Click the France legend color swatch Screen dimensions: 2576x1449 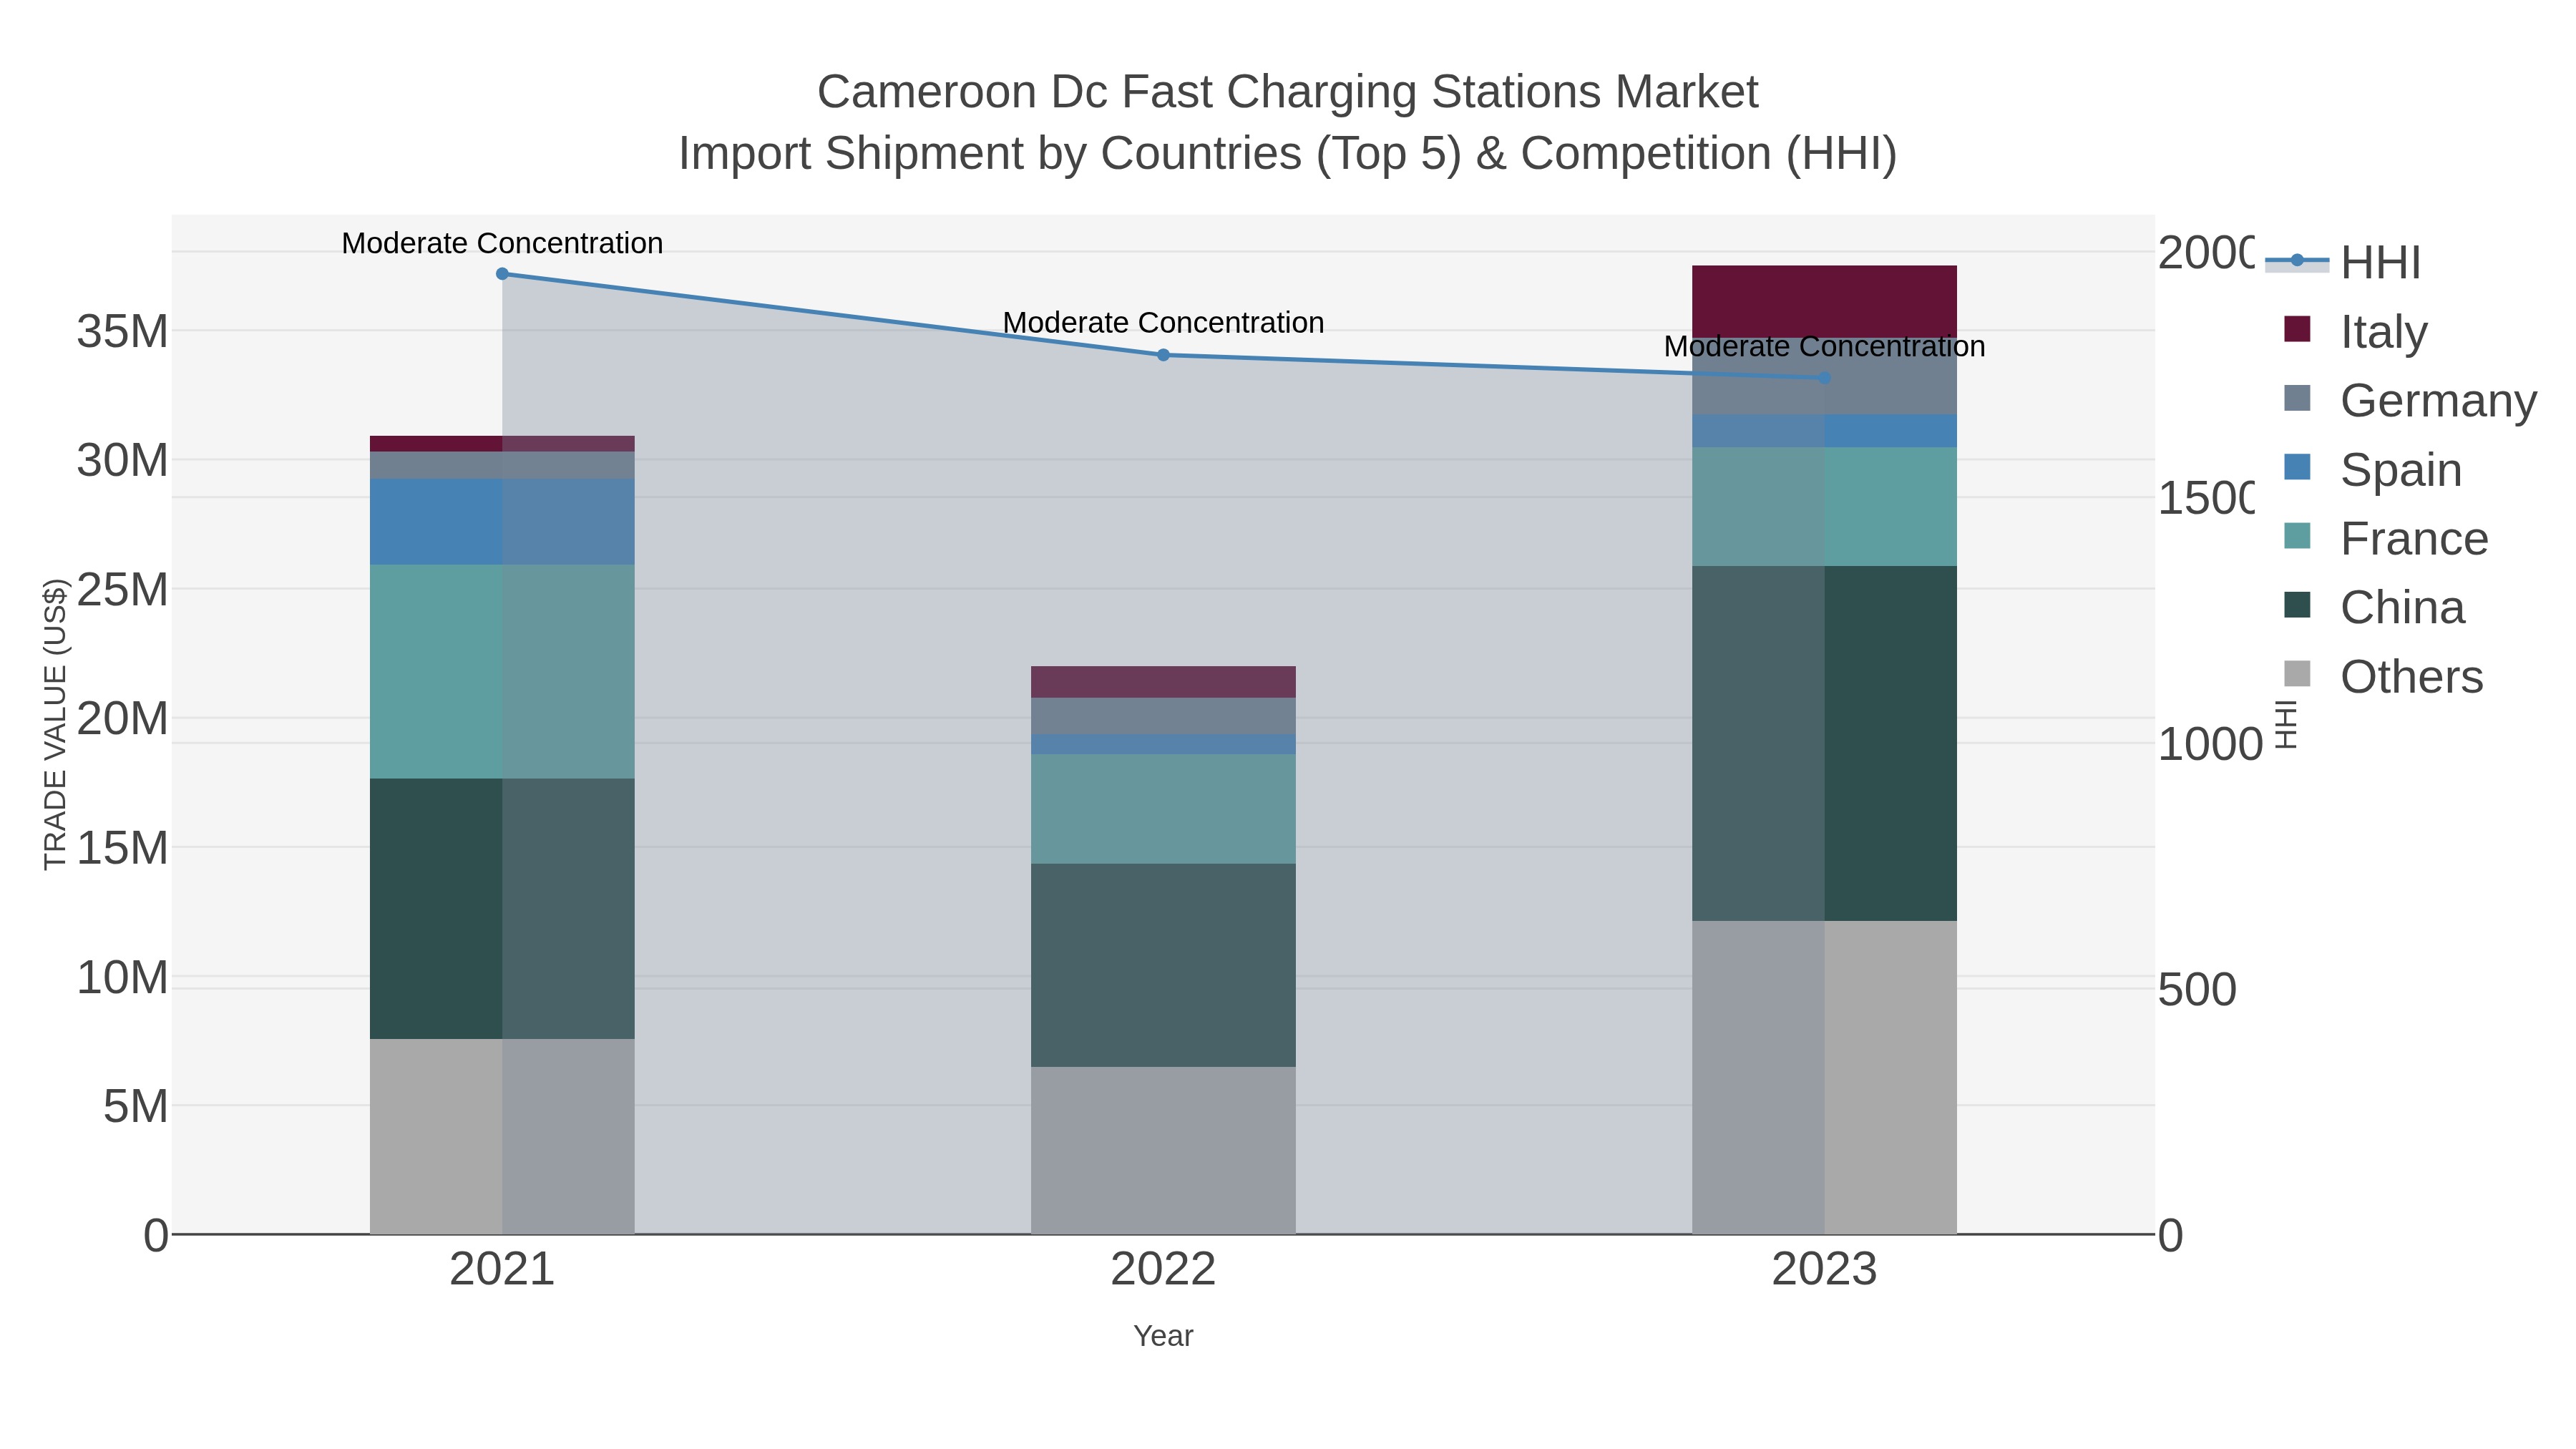pos(2298,536)
